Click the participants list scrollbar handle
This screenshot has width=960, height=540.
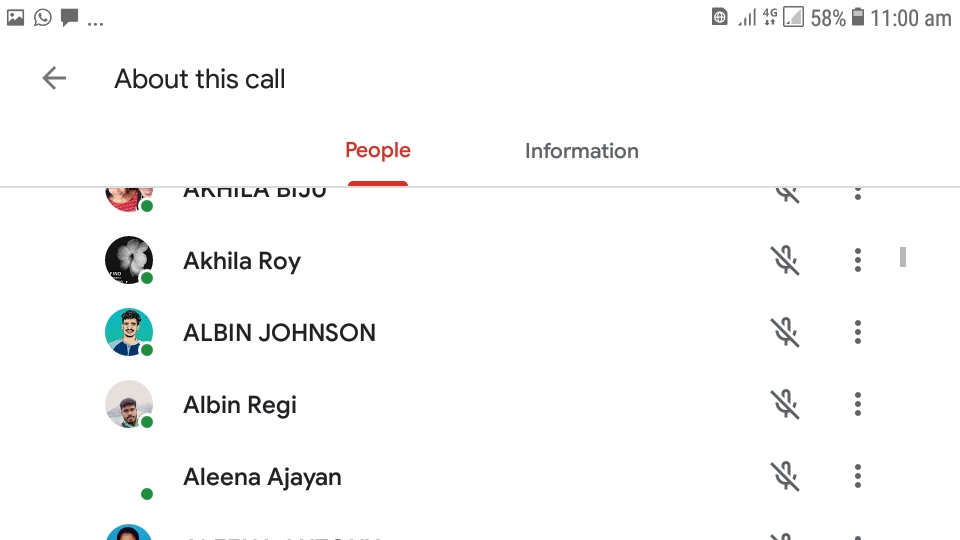tap(903, 257)
